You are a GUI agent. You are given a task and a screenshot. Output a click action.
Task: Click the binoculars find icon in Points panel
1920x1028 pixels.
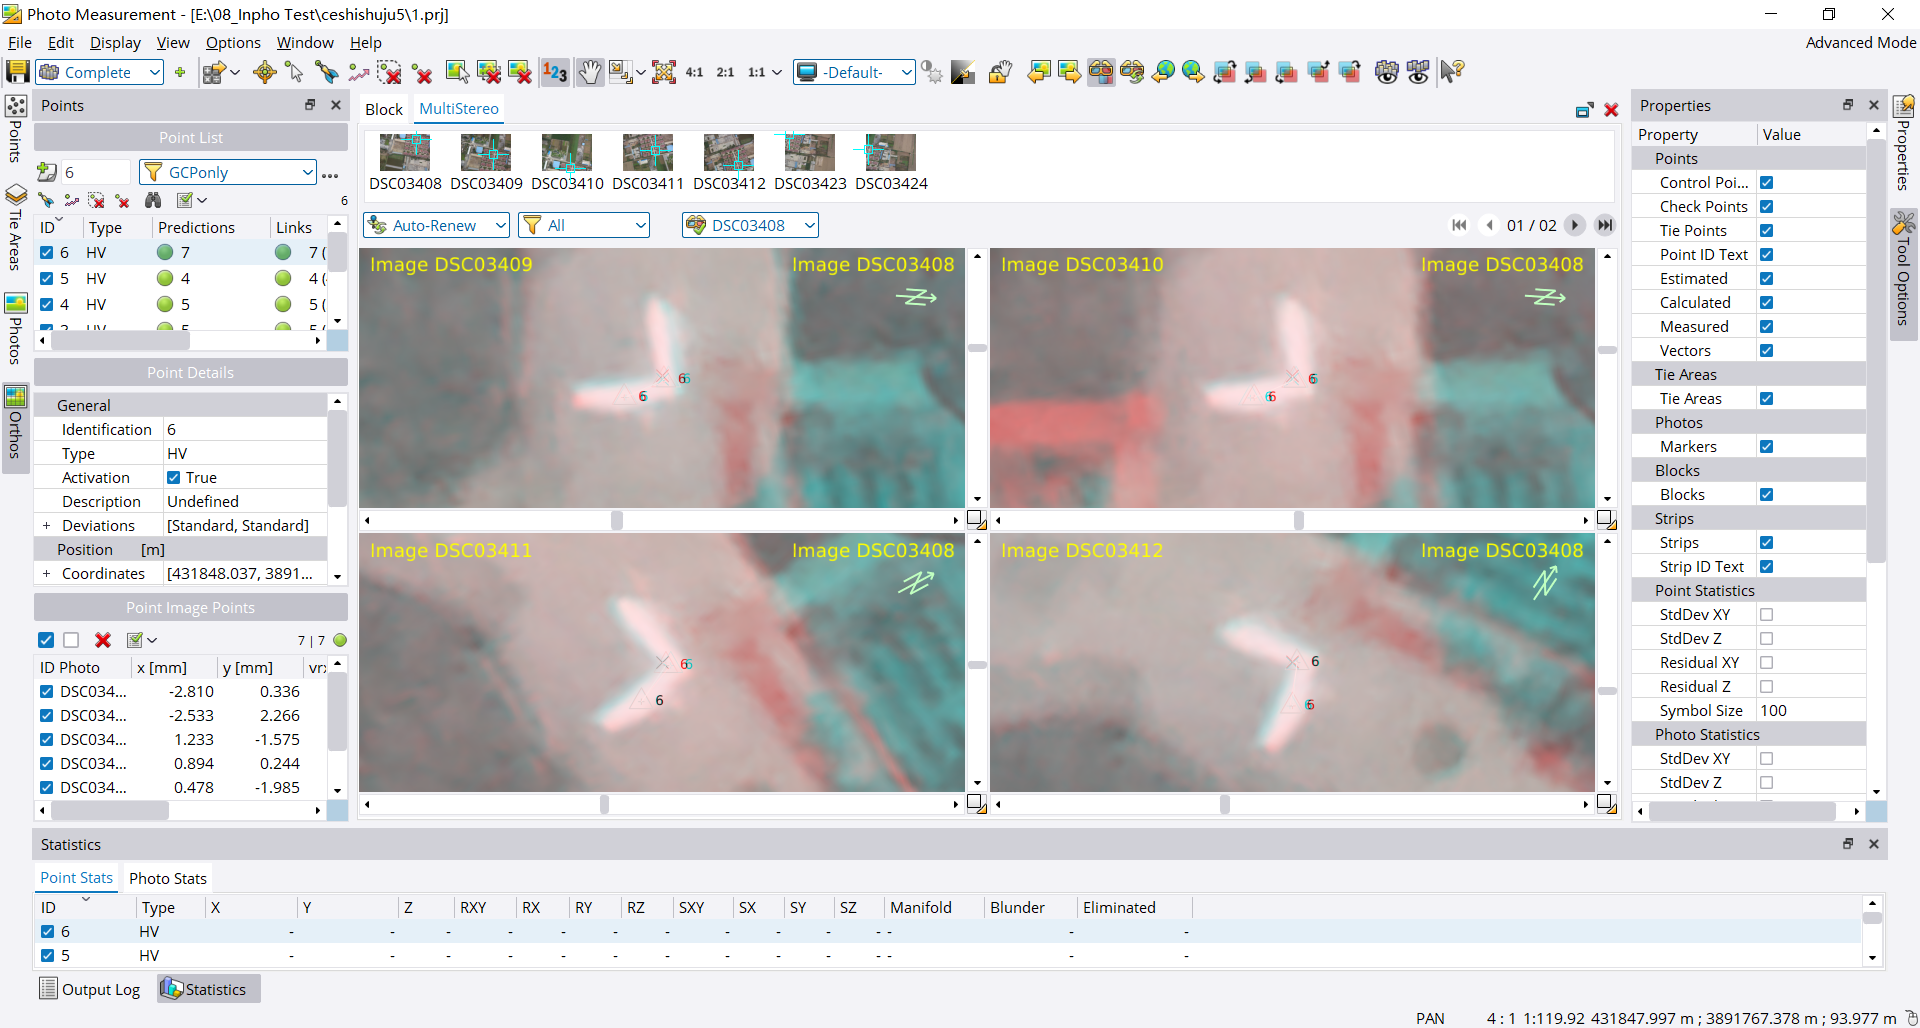pyautogui.click(x=153, y=201)
